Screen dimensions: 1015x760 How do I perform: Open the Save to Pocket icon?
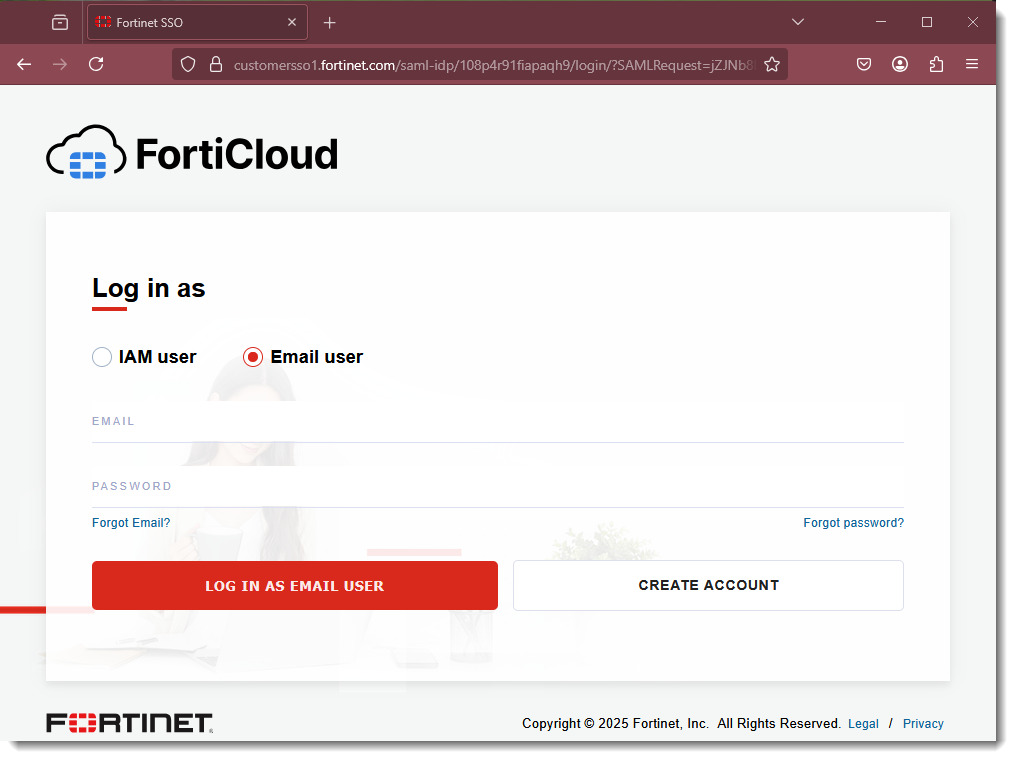[863, 64]
